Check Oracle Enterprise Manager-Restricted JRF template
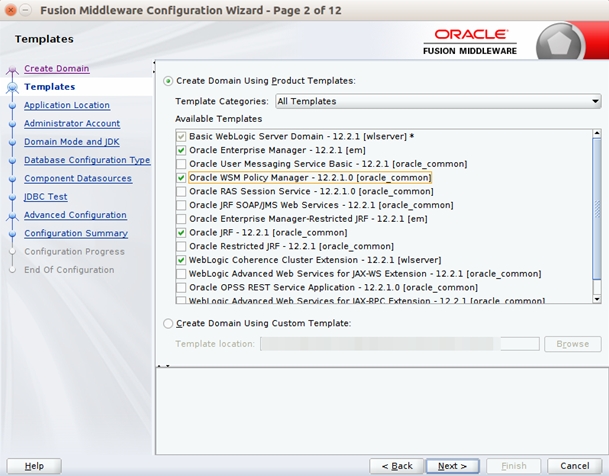The width and height of the screenshot is (609, 476). click(x=181, y=219)
